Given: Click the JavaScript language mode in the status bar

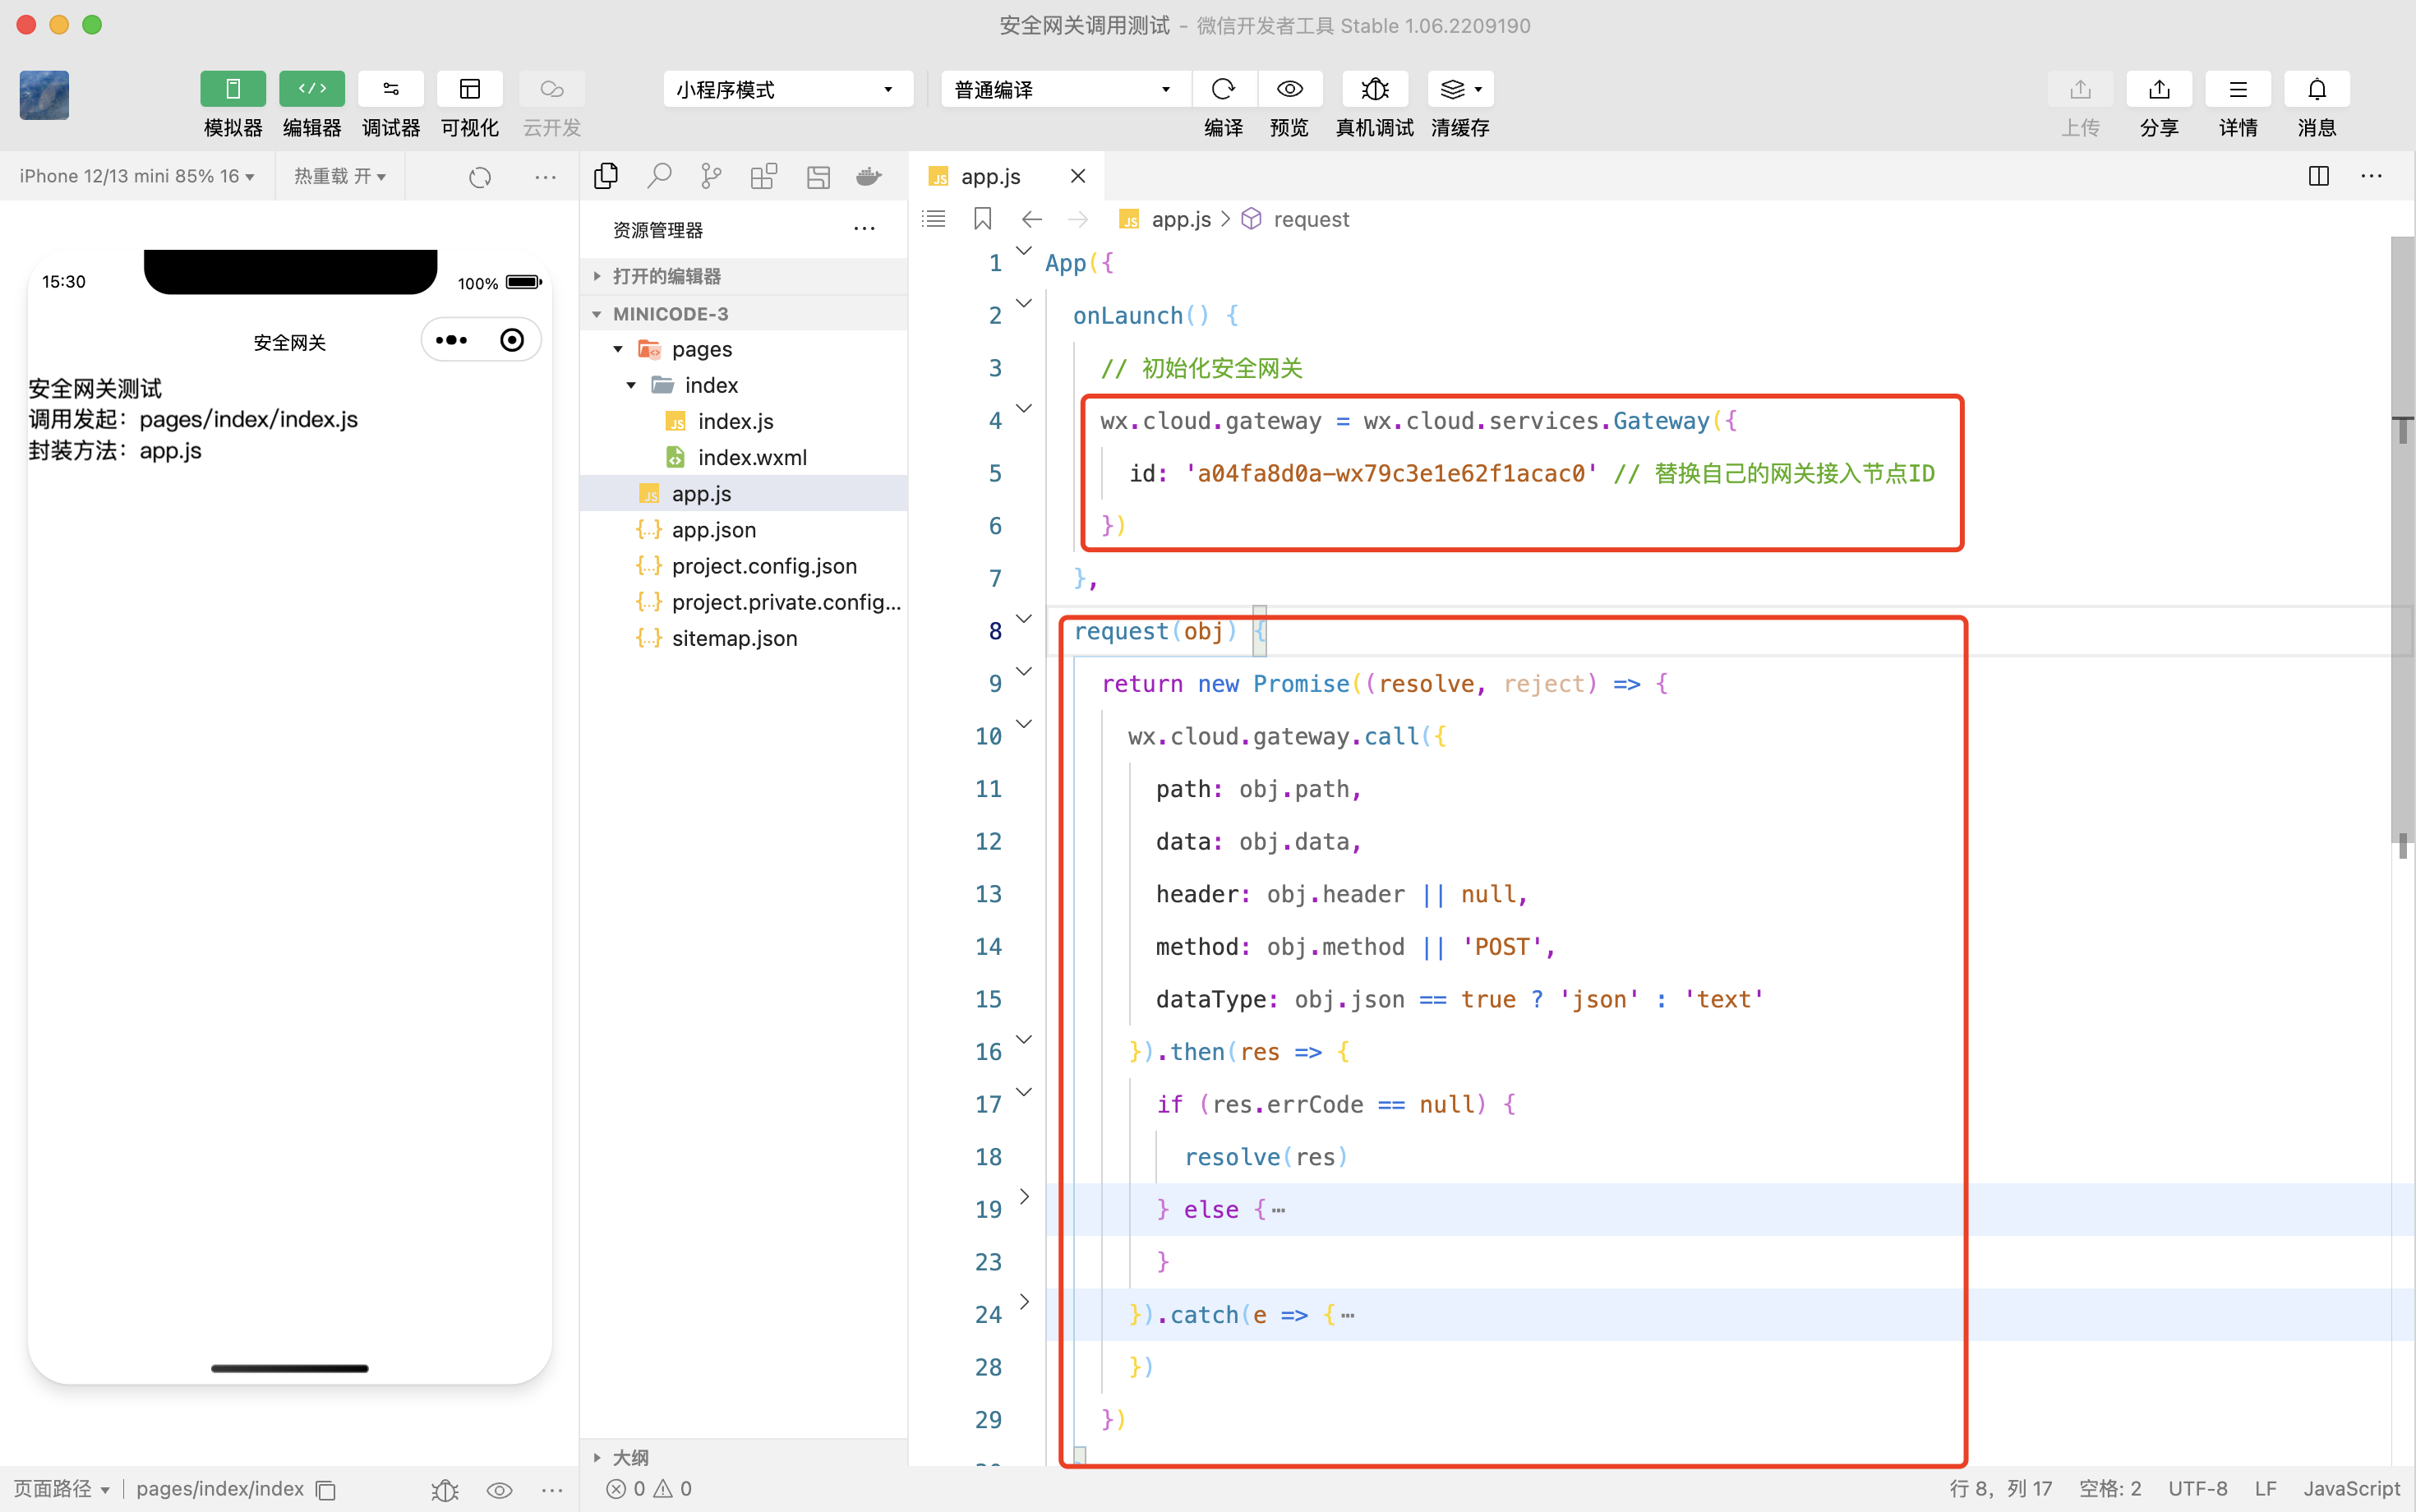Looking at the screenshot, I should [2350, 1489].
